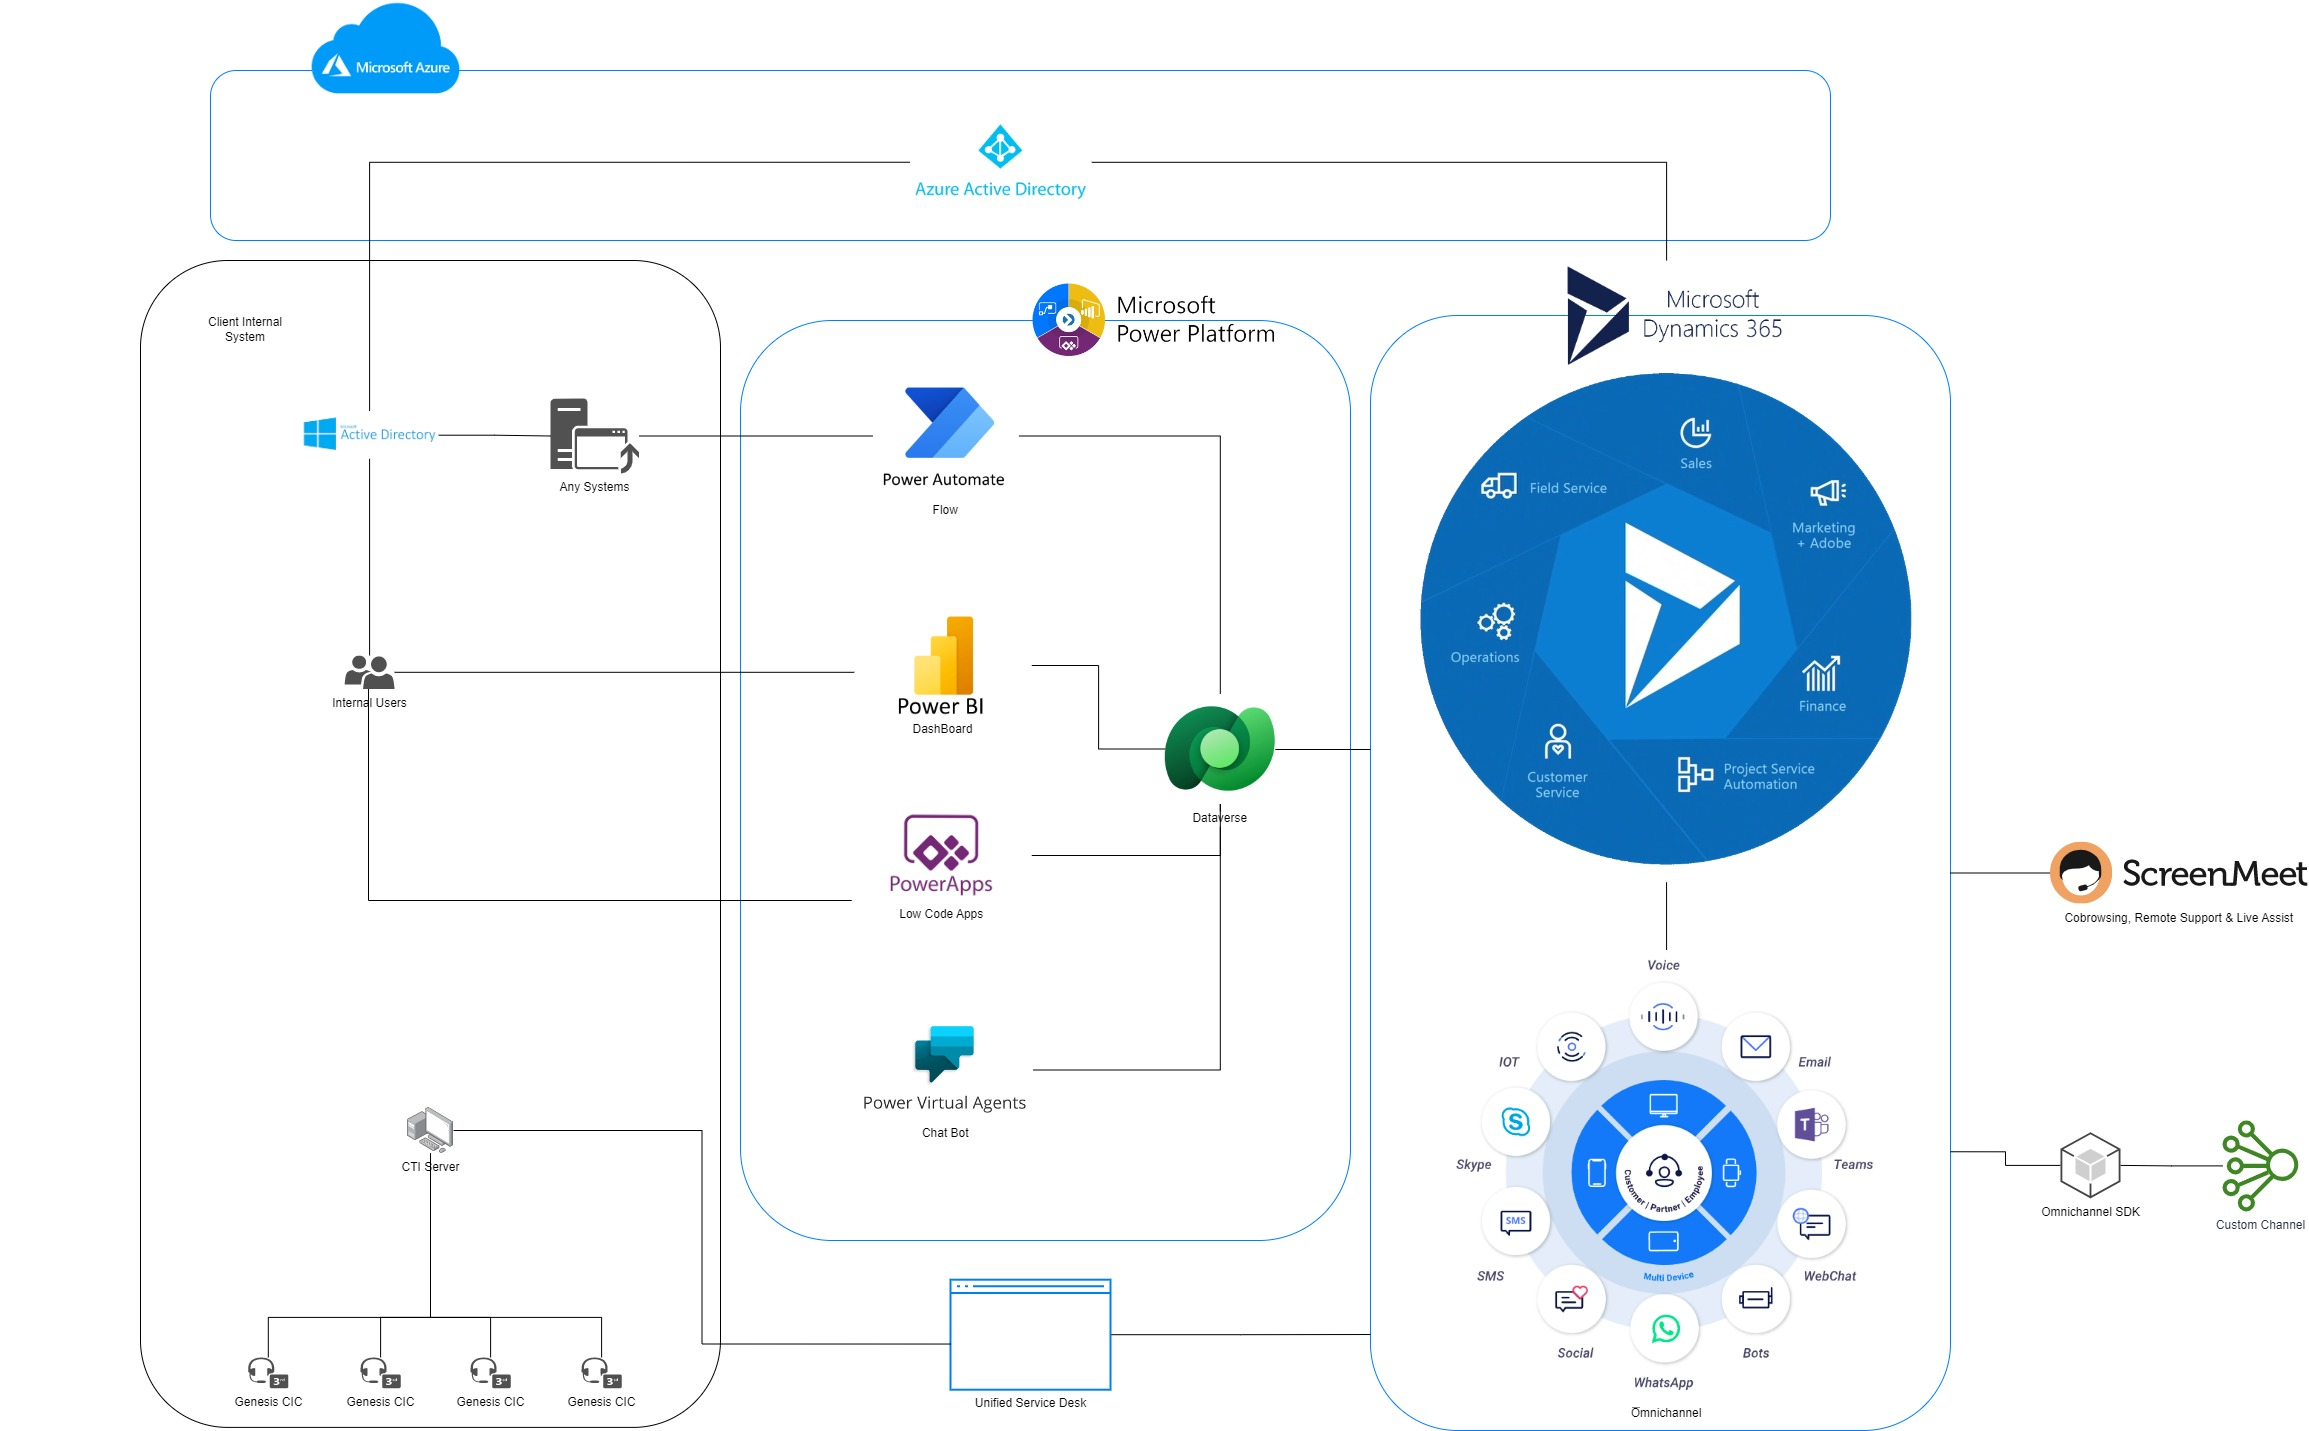Click the Field Service truck icon

[1499, 486]
